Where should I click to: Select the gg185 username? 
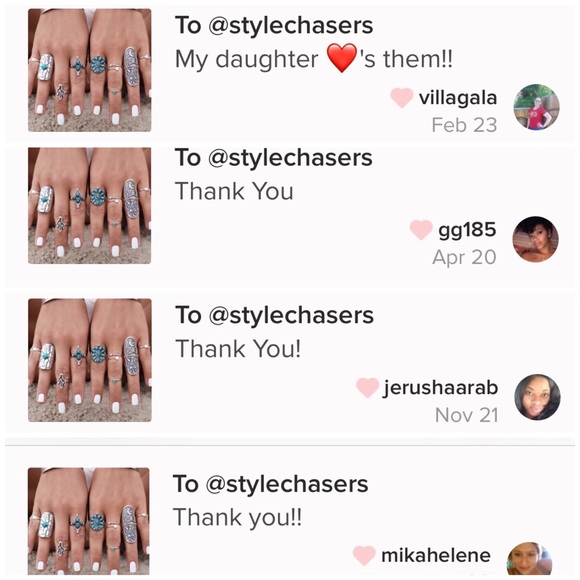(467, 230)
